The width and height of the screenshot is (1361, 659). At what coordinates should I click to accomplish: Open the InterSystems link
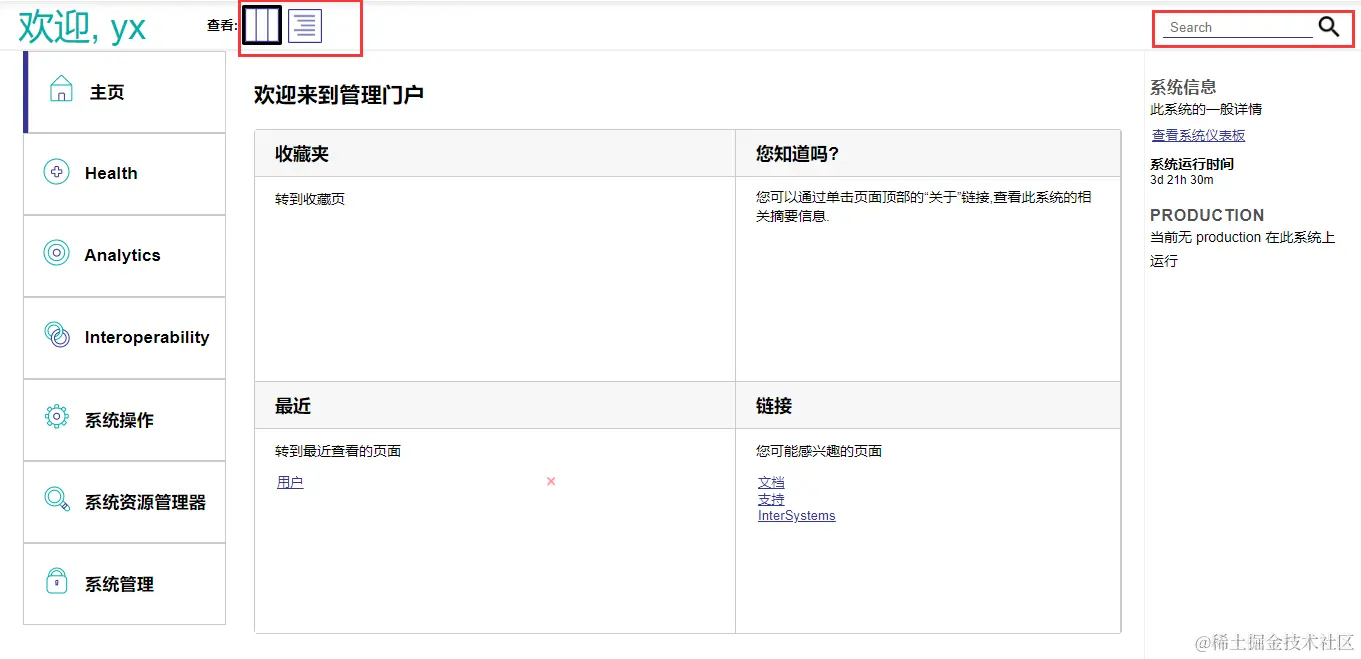tap(797, 516)
